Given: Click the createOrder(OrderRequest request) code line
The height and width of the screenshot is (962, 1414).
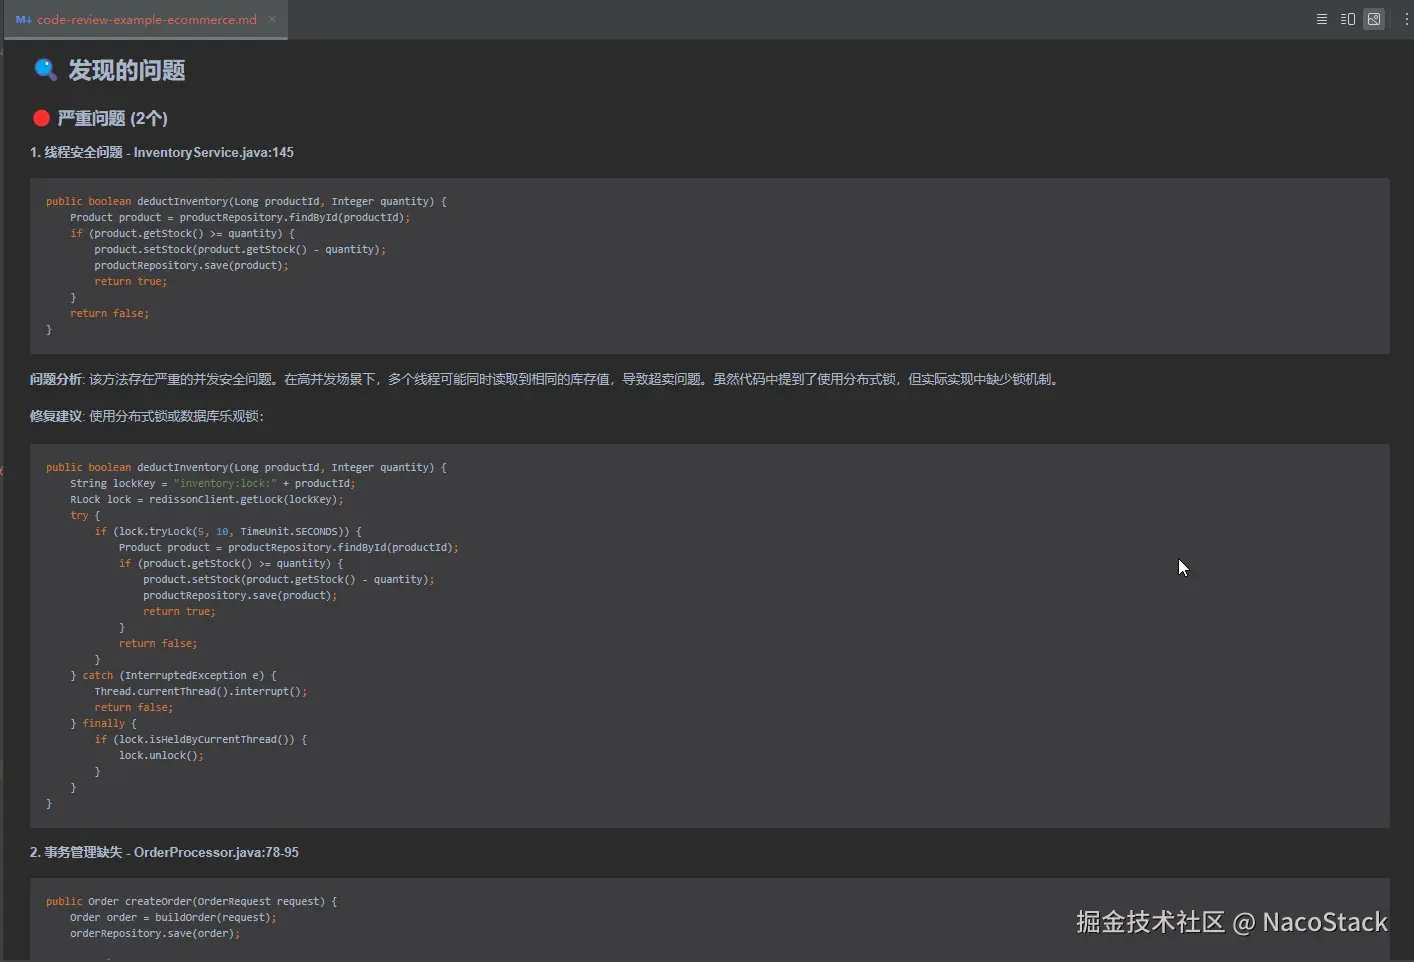Looking at the screenshot, I should 192,901.
